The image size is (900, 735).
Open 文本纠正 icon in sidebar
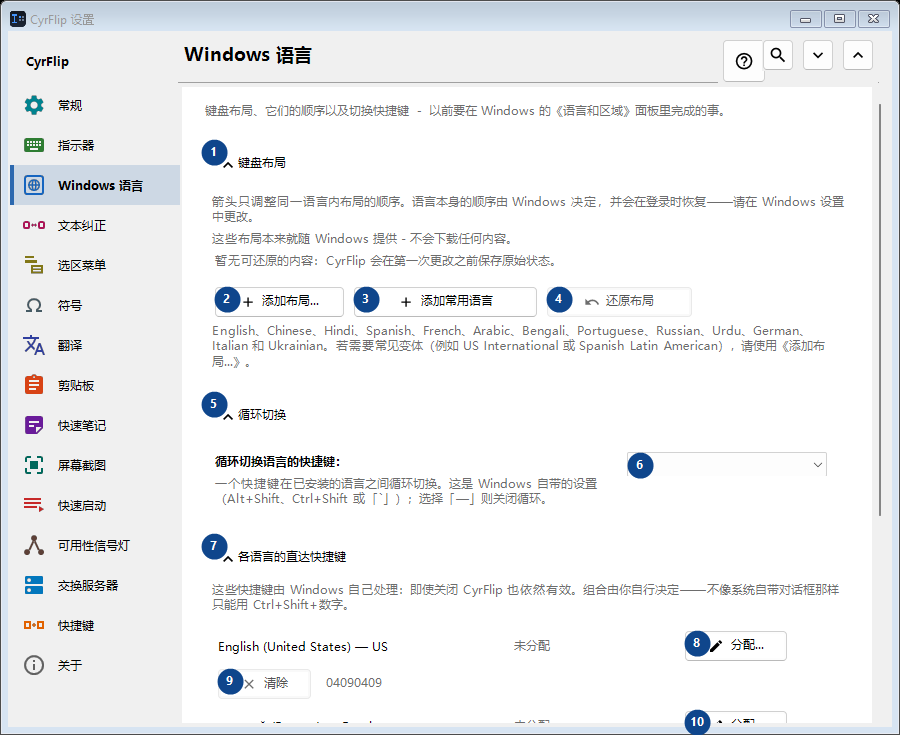coord(34,225)
